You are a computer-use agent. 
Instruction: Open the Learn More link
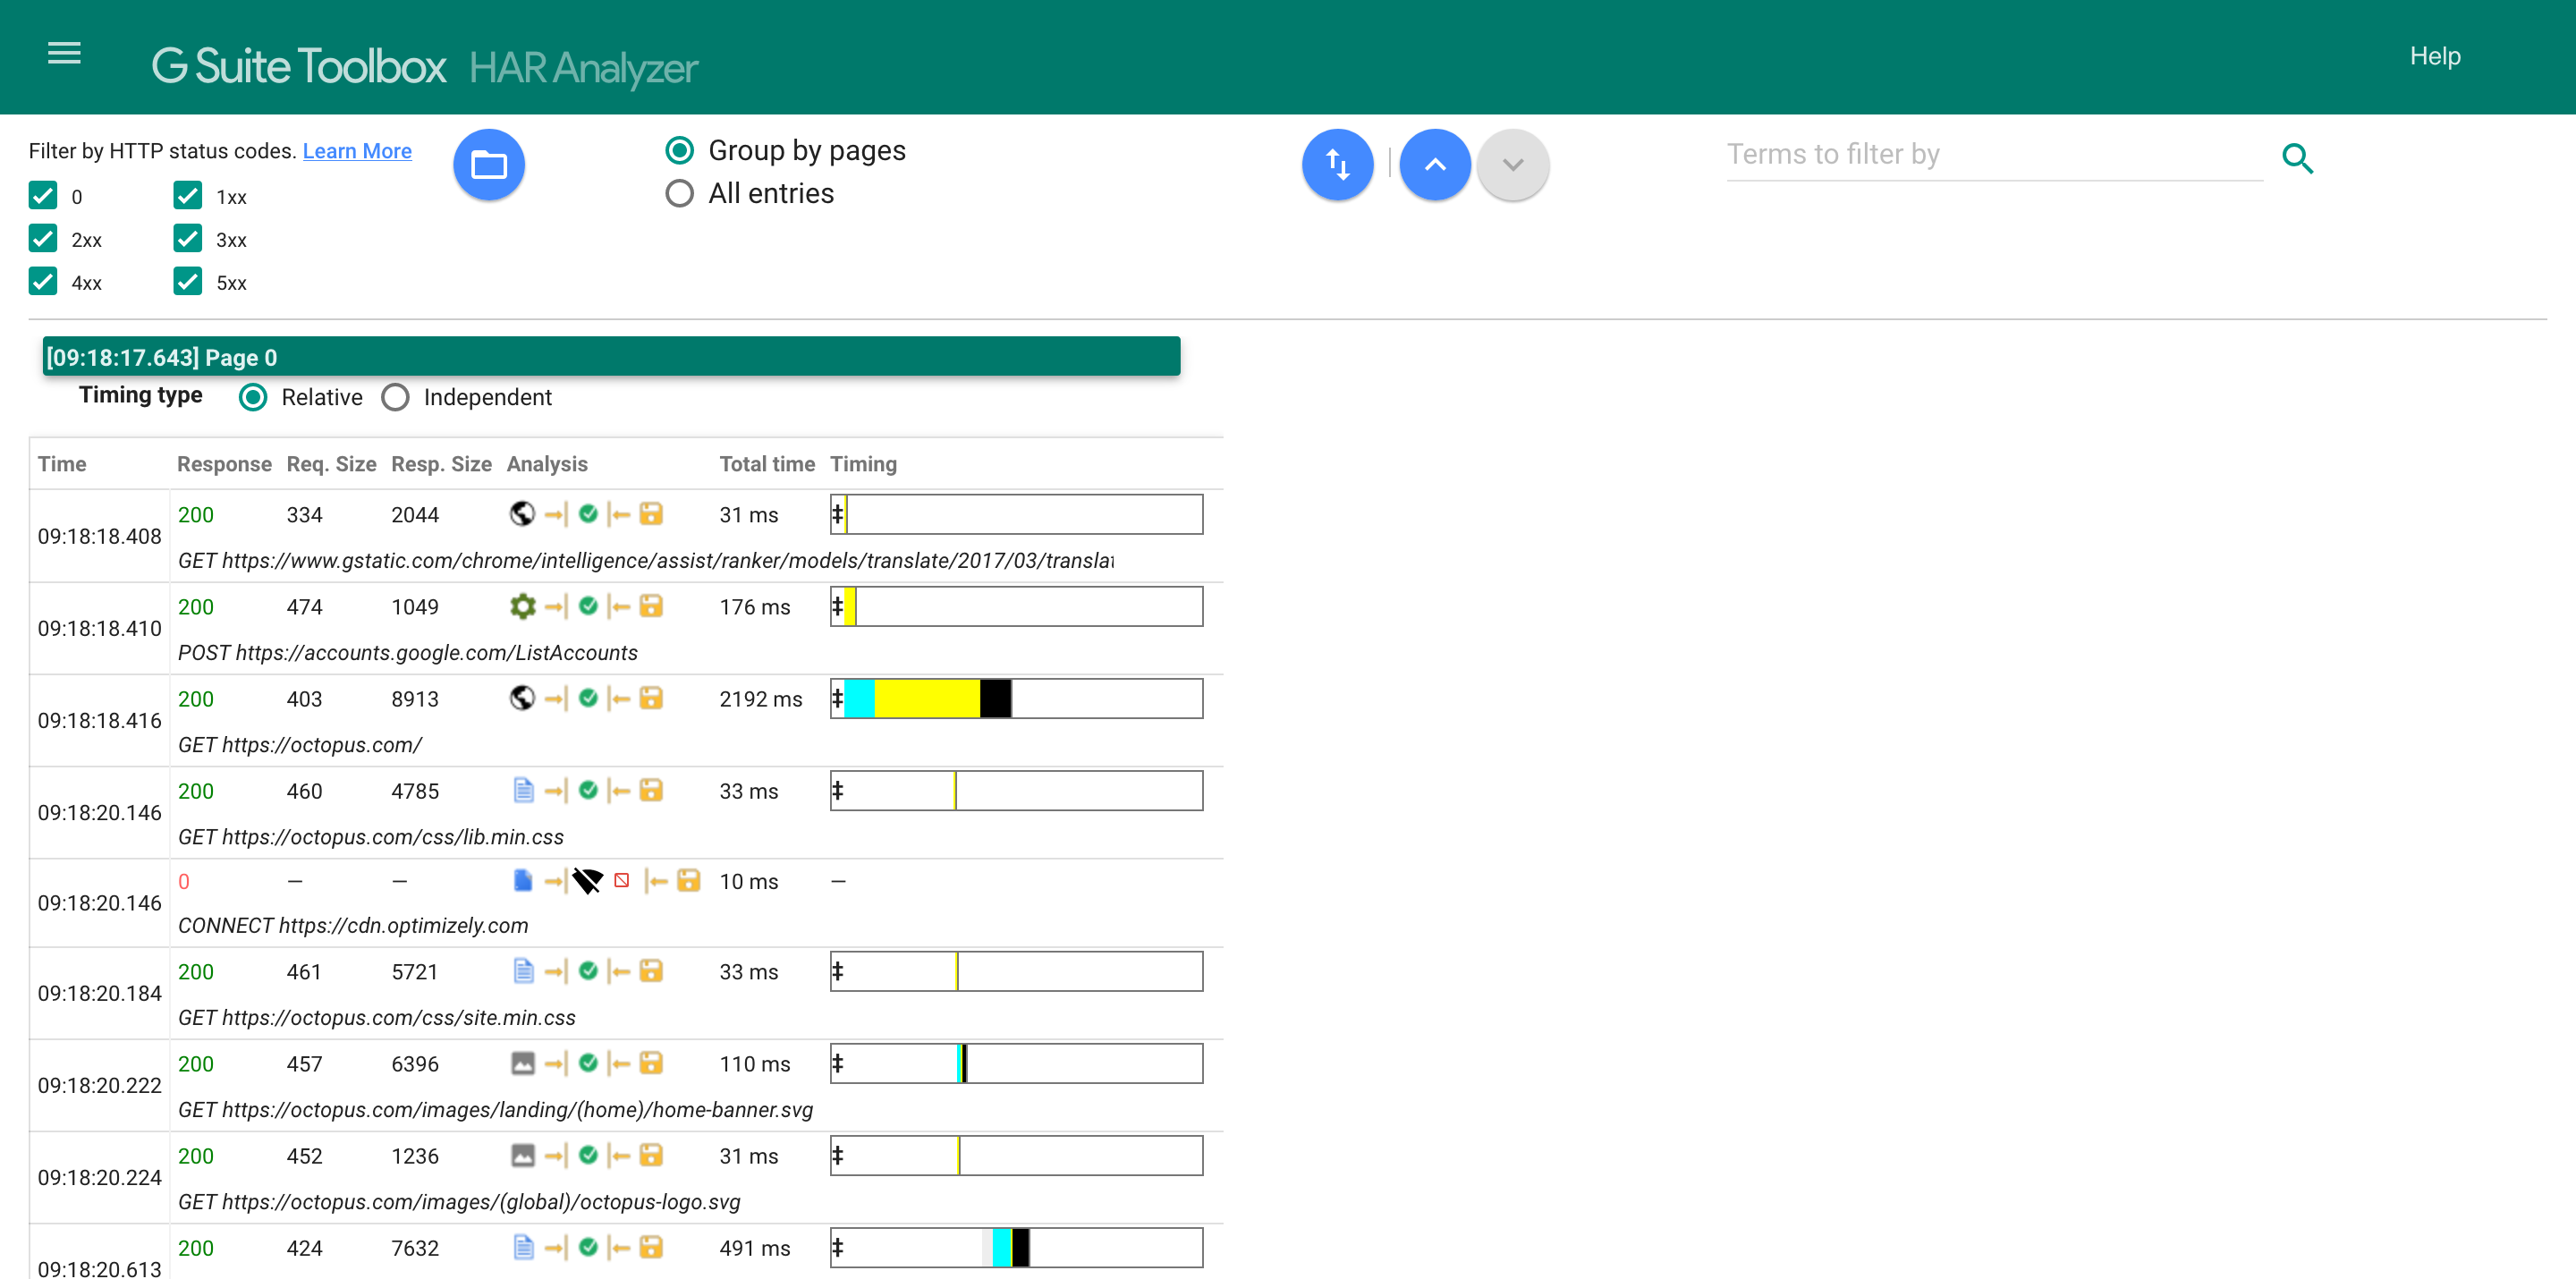coord(357,151)
